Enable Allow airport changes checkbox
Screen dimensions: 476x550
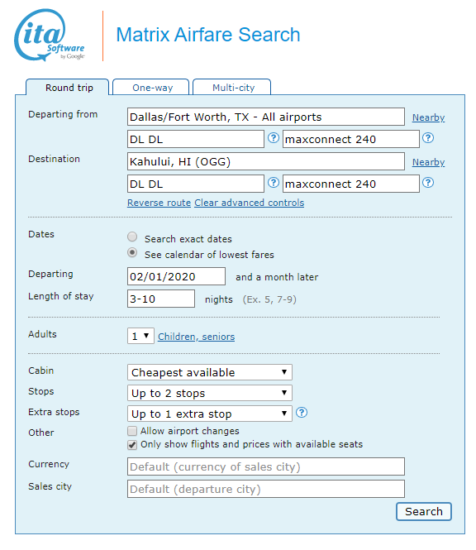pyautogui.click(x=132, y=431)
